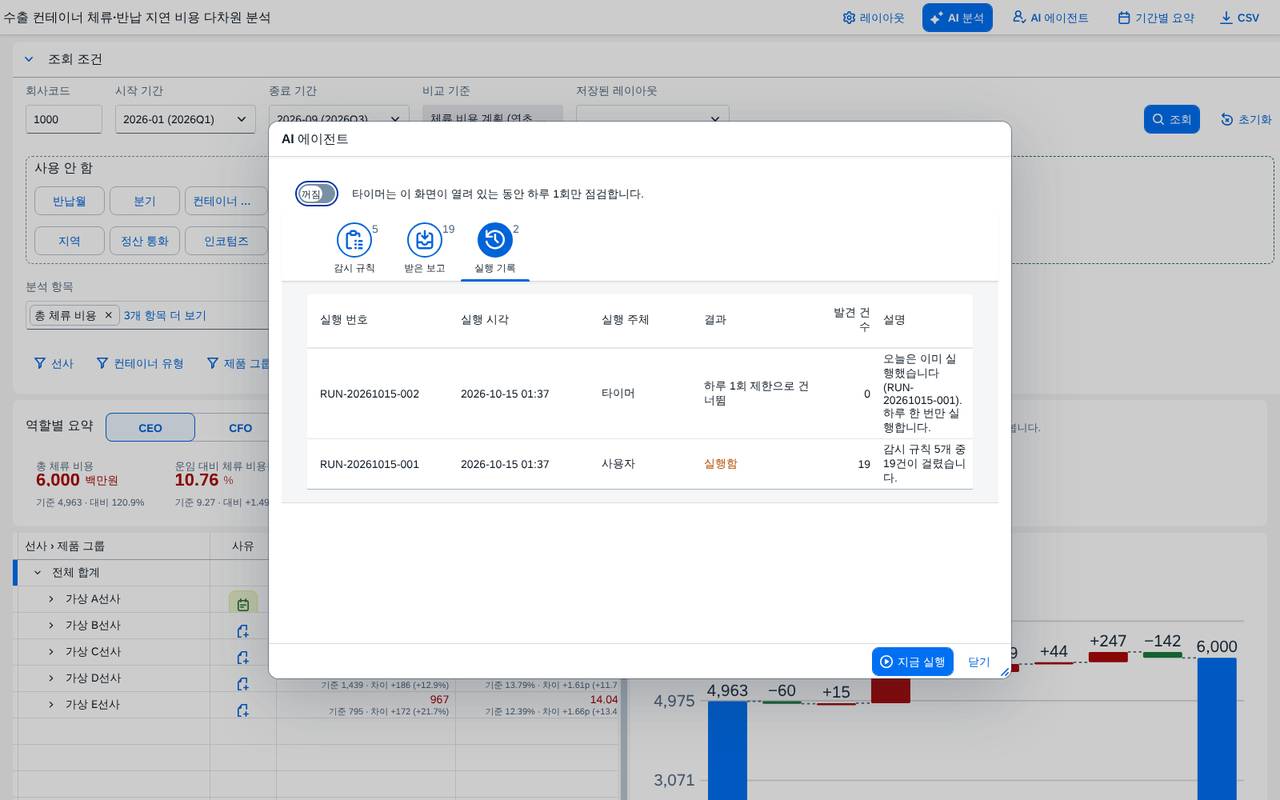Click run number RUN-20261015-002
This screenshot has width=1280, height=800.
tap(369, 394)
